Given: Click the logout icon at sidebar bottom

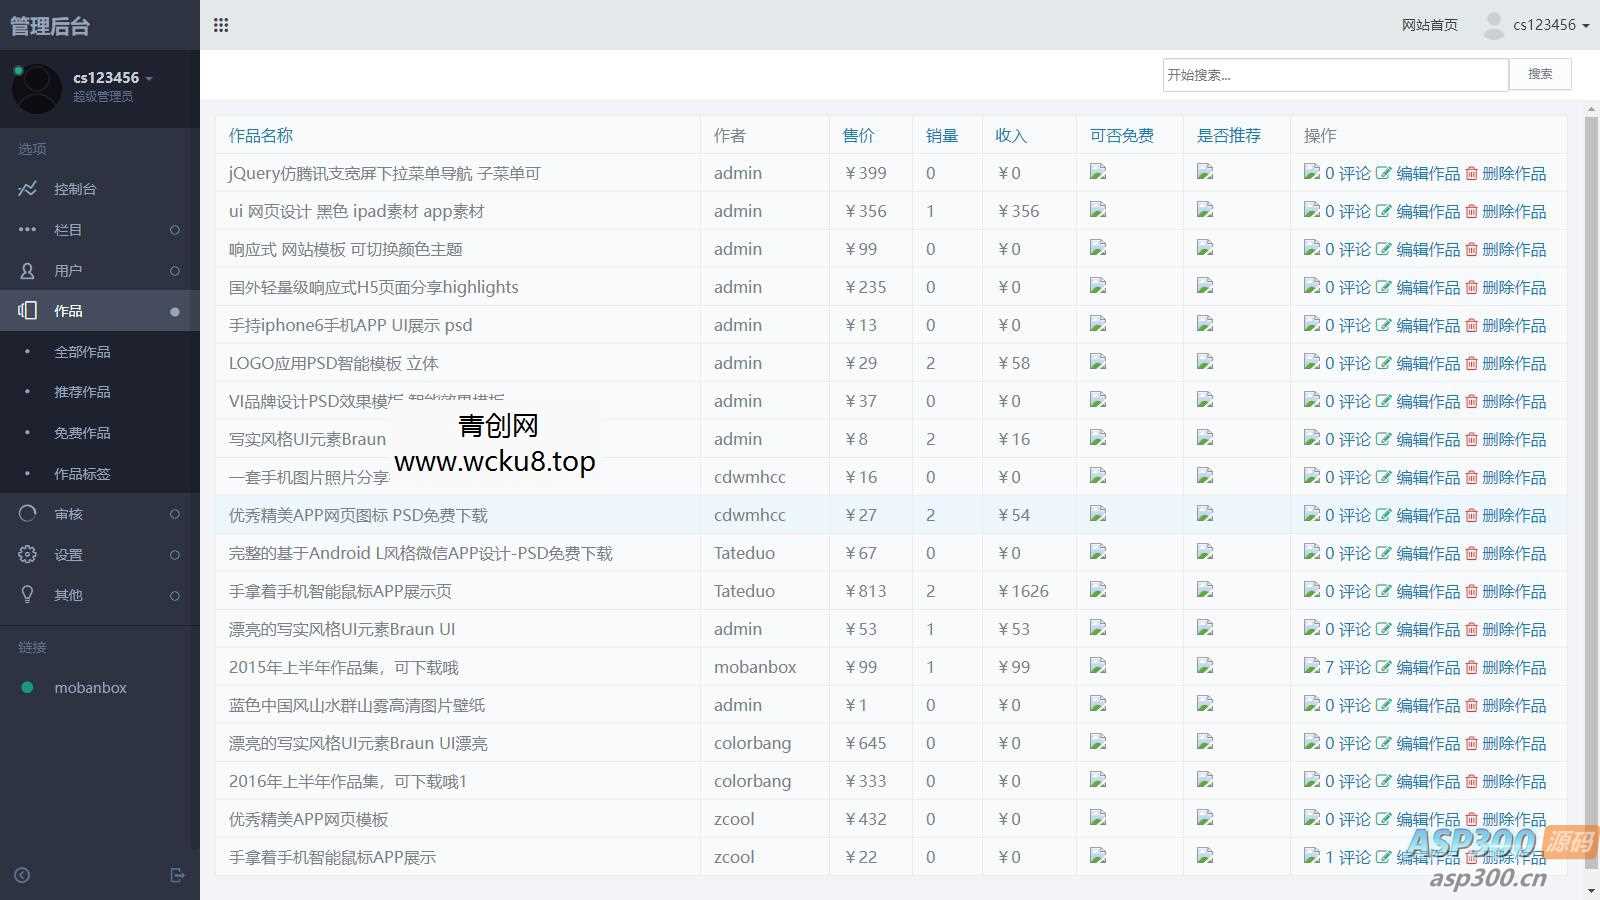Looking at the screenshot, I should (x=178, y=875).
